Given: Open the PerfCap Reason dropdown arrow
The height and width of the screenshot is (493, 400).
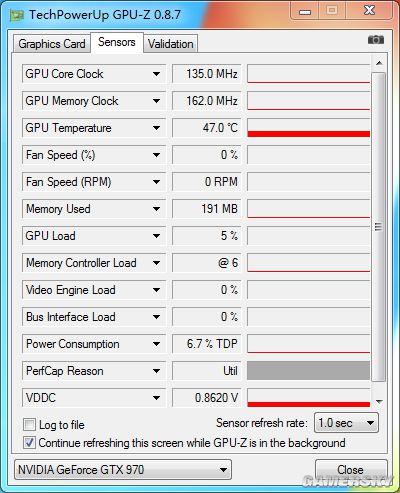Looking at the screenshot, I should click(x=156, y=371).
